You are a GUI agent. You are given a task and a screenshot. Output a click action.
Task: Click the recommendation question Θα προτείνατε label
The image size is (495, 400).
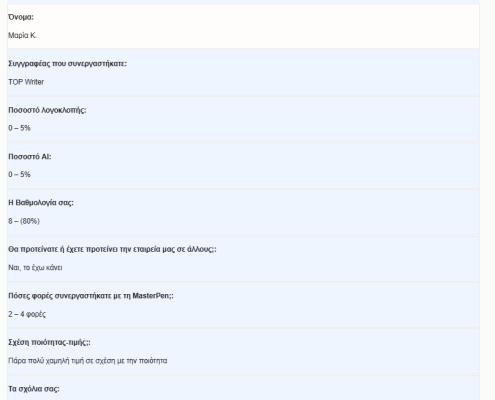click(x=112, y=249)
